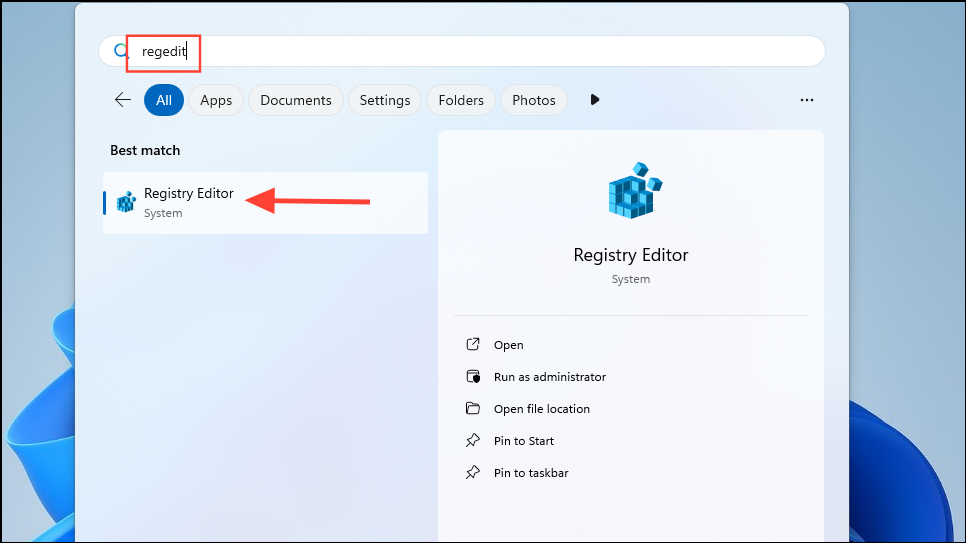Switch to the Folders filter
The width and height of the screenshot is (966, 543).
point(461,100)
